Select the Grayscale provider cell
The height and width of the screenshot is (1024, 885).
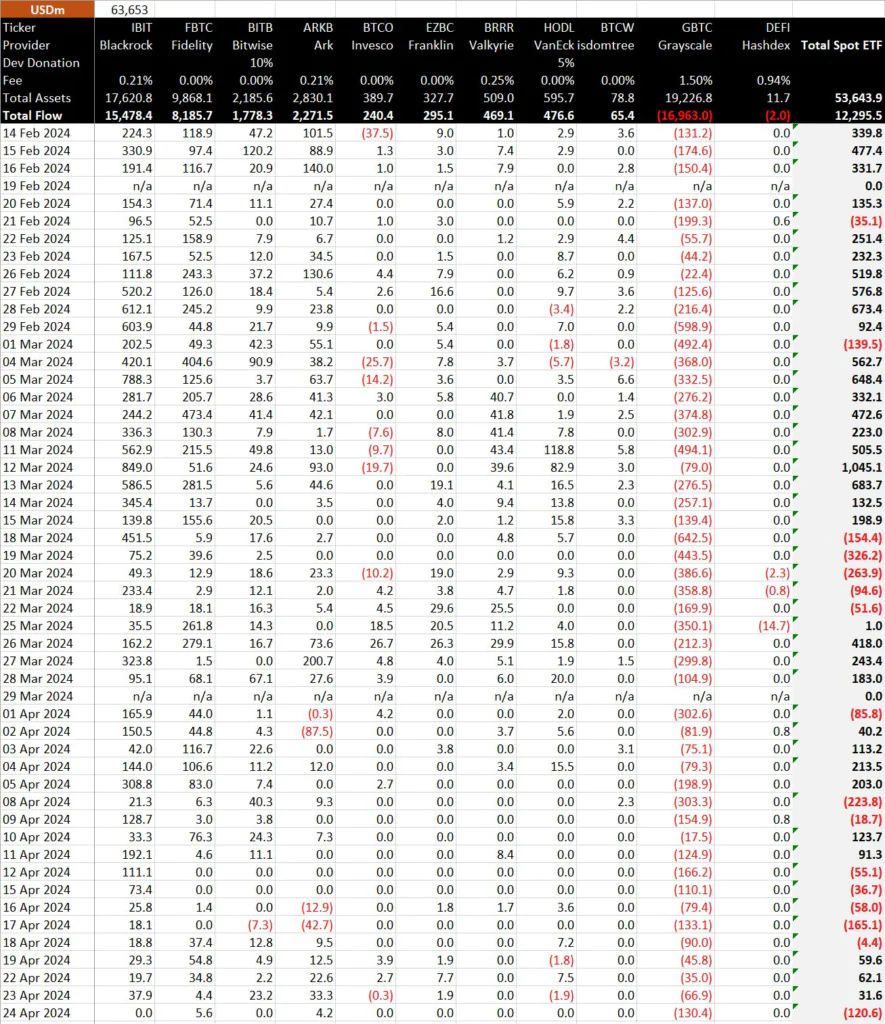685,45
